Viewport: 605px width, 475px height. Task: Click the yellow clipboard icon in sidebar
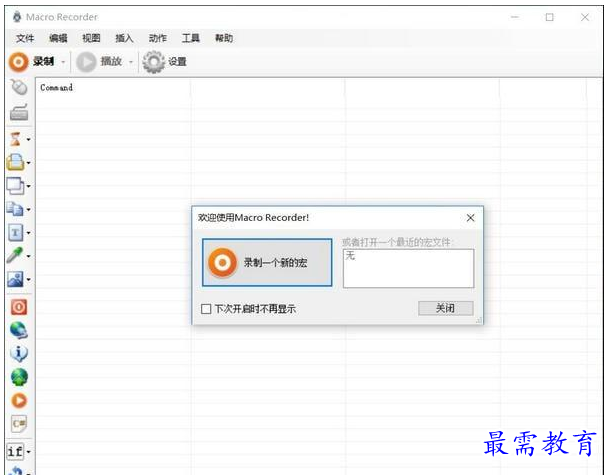(15, 162)
